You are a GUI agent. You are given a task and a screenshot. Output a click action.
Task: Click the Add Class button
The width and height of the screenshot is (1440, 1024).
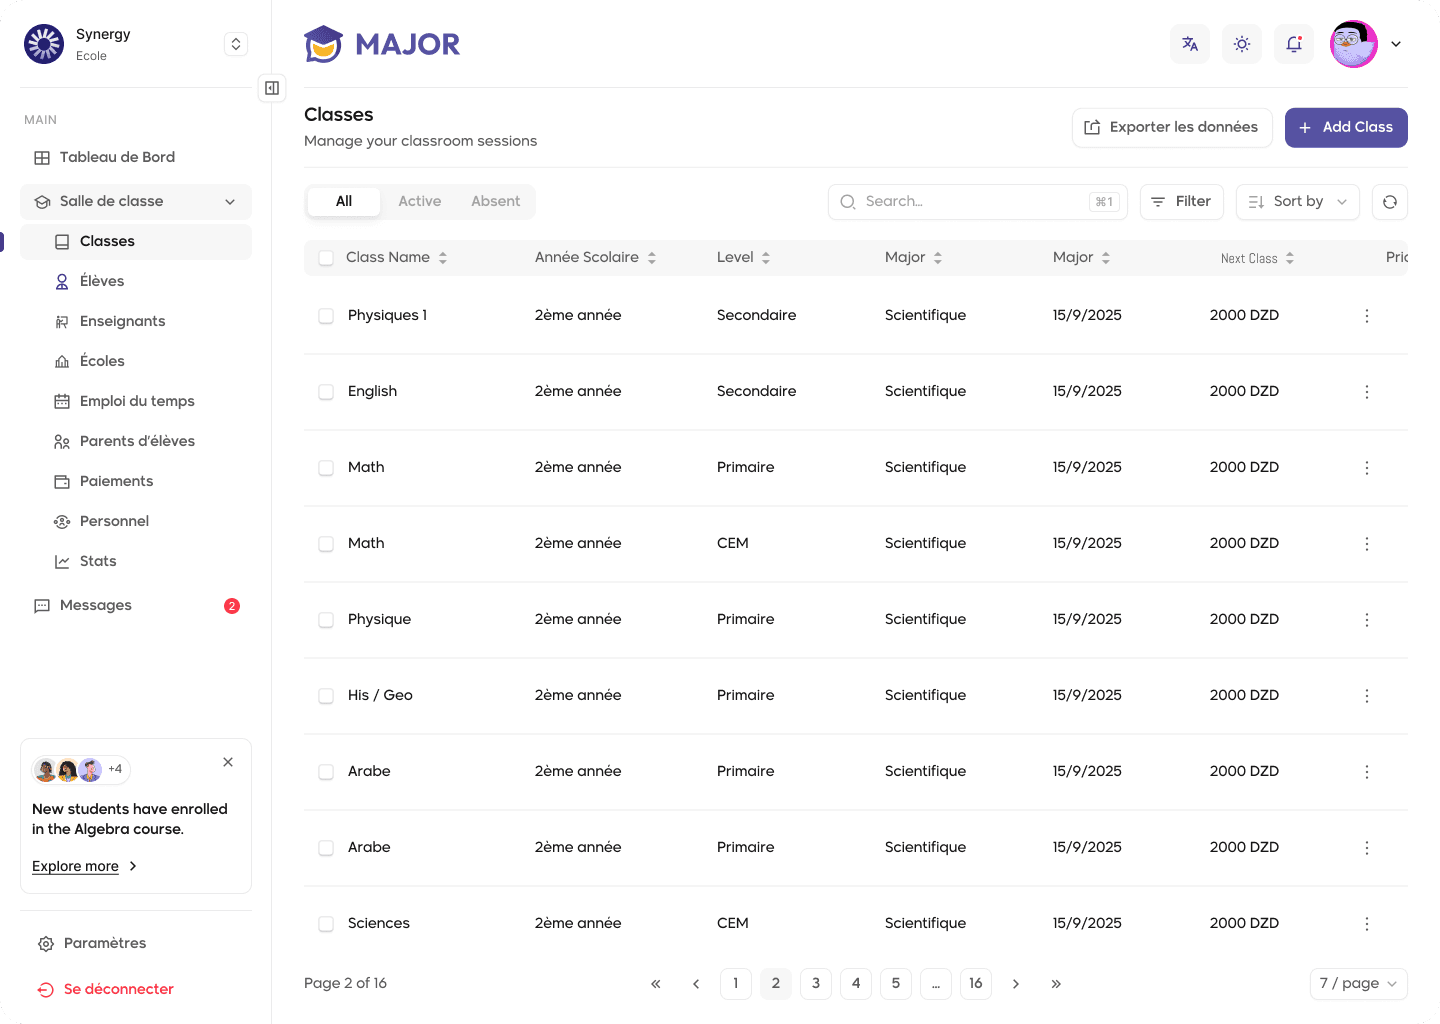[x=1346, y=128]
